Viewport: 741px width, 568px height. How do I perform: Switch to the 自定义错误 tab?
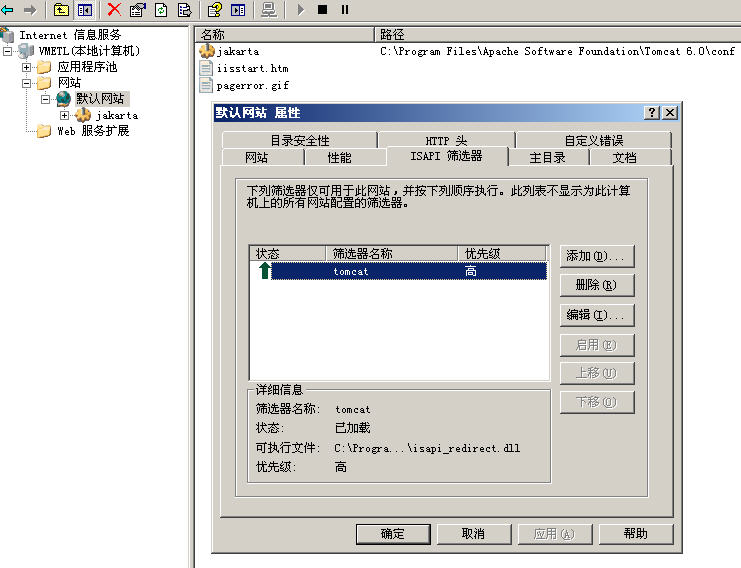594,140
